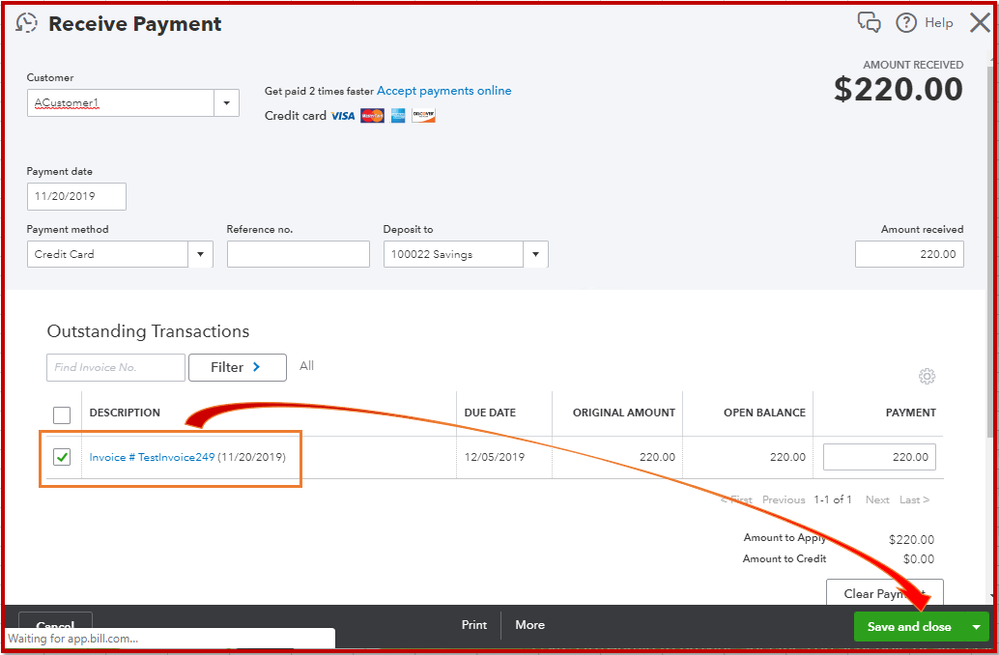Image resolution: width=999 pixels, height=655 pixels.
Task: Click the Reference no. field
Action: coord(298,254)
